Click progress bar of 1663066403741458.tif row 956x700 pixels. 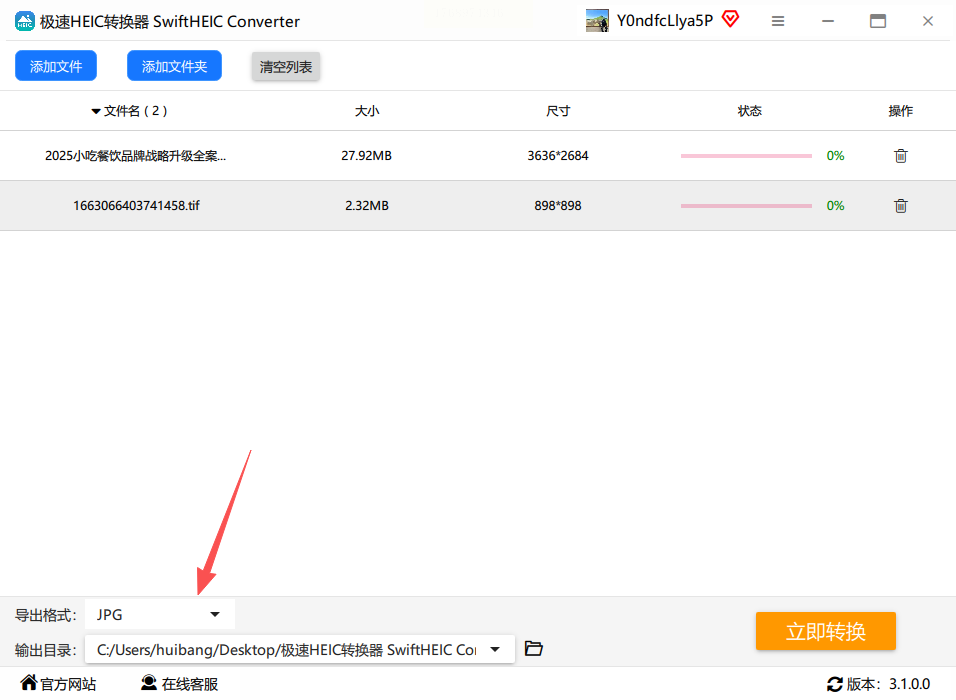click(746, 206)
